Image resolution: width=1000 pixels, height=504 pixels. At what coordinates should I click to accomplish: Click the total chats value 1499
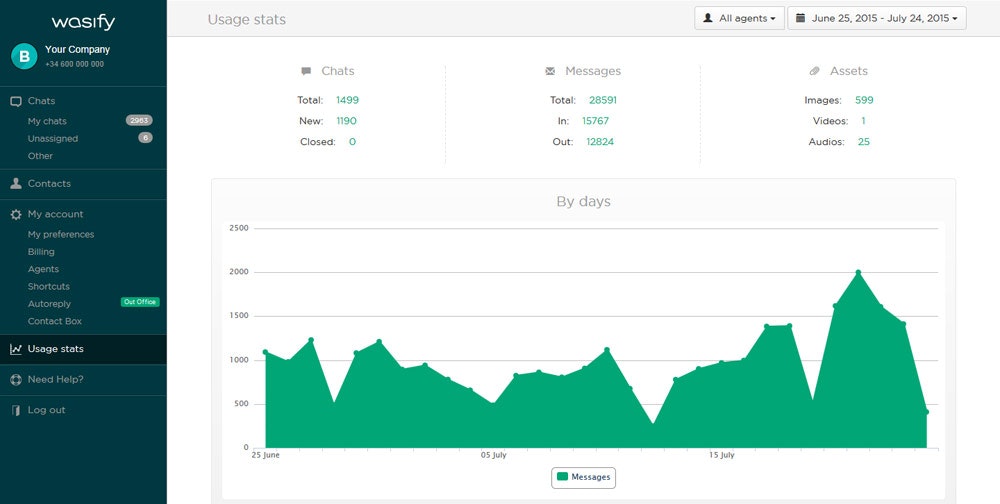point(348,100)
